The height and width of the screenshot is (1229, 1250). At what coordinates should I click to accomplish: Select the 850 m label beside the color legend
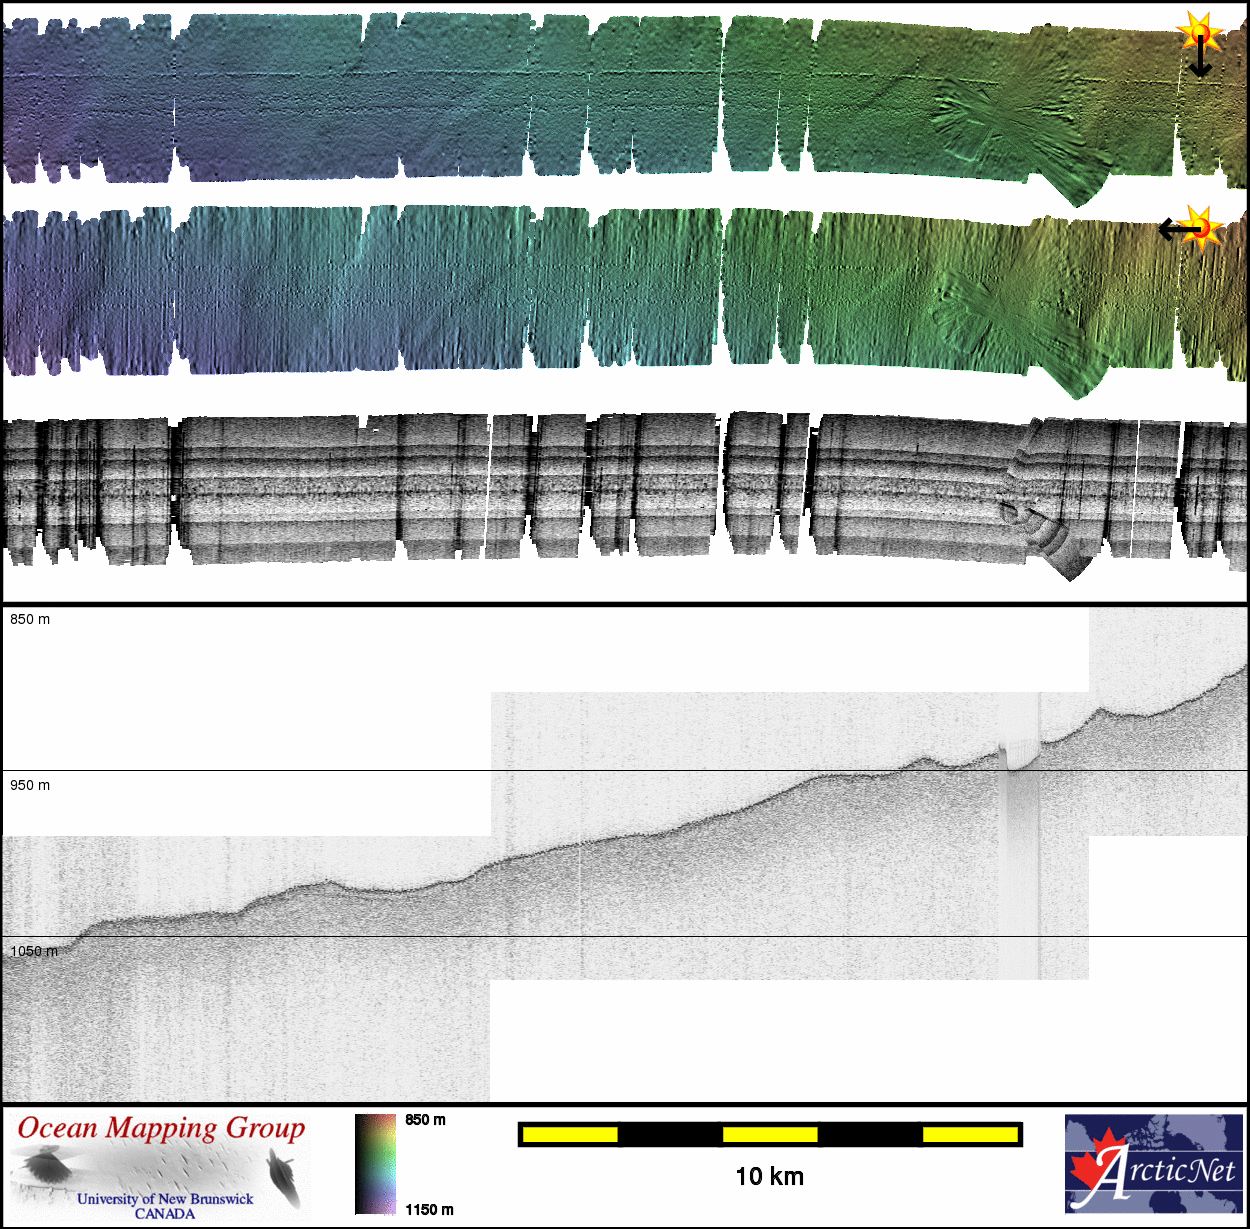point(425,1120)
